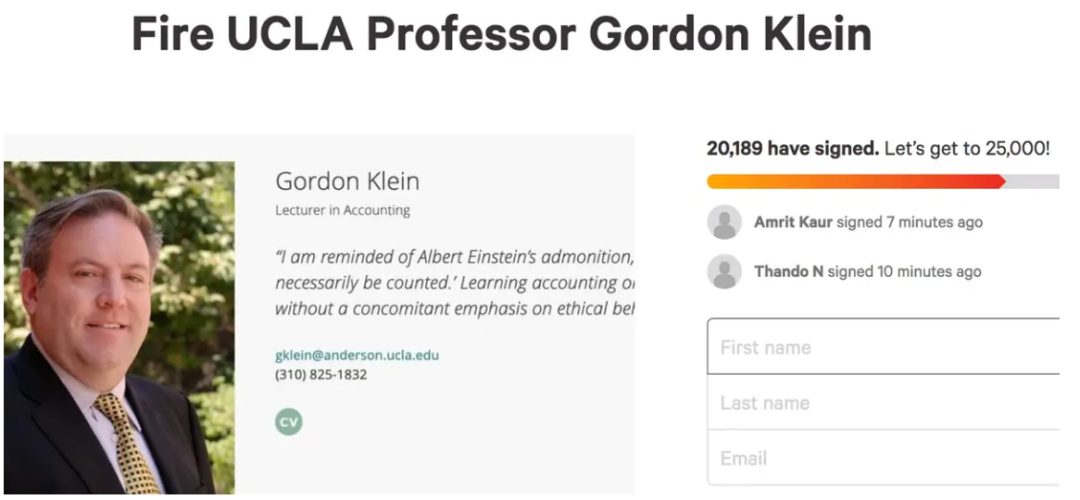Open the gklein@anderson.ucla.edu email link

tap(357, 355)
